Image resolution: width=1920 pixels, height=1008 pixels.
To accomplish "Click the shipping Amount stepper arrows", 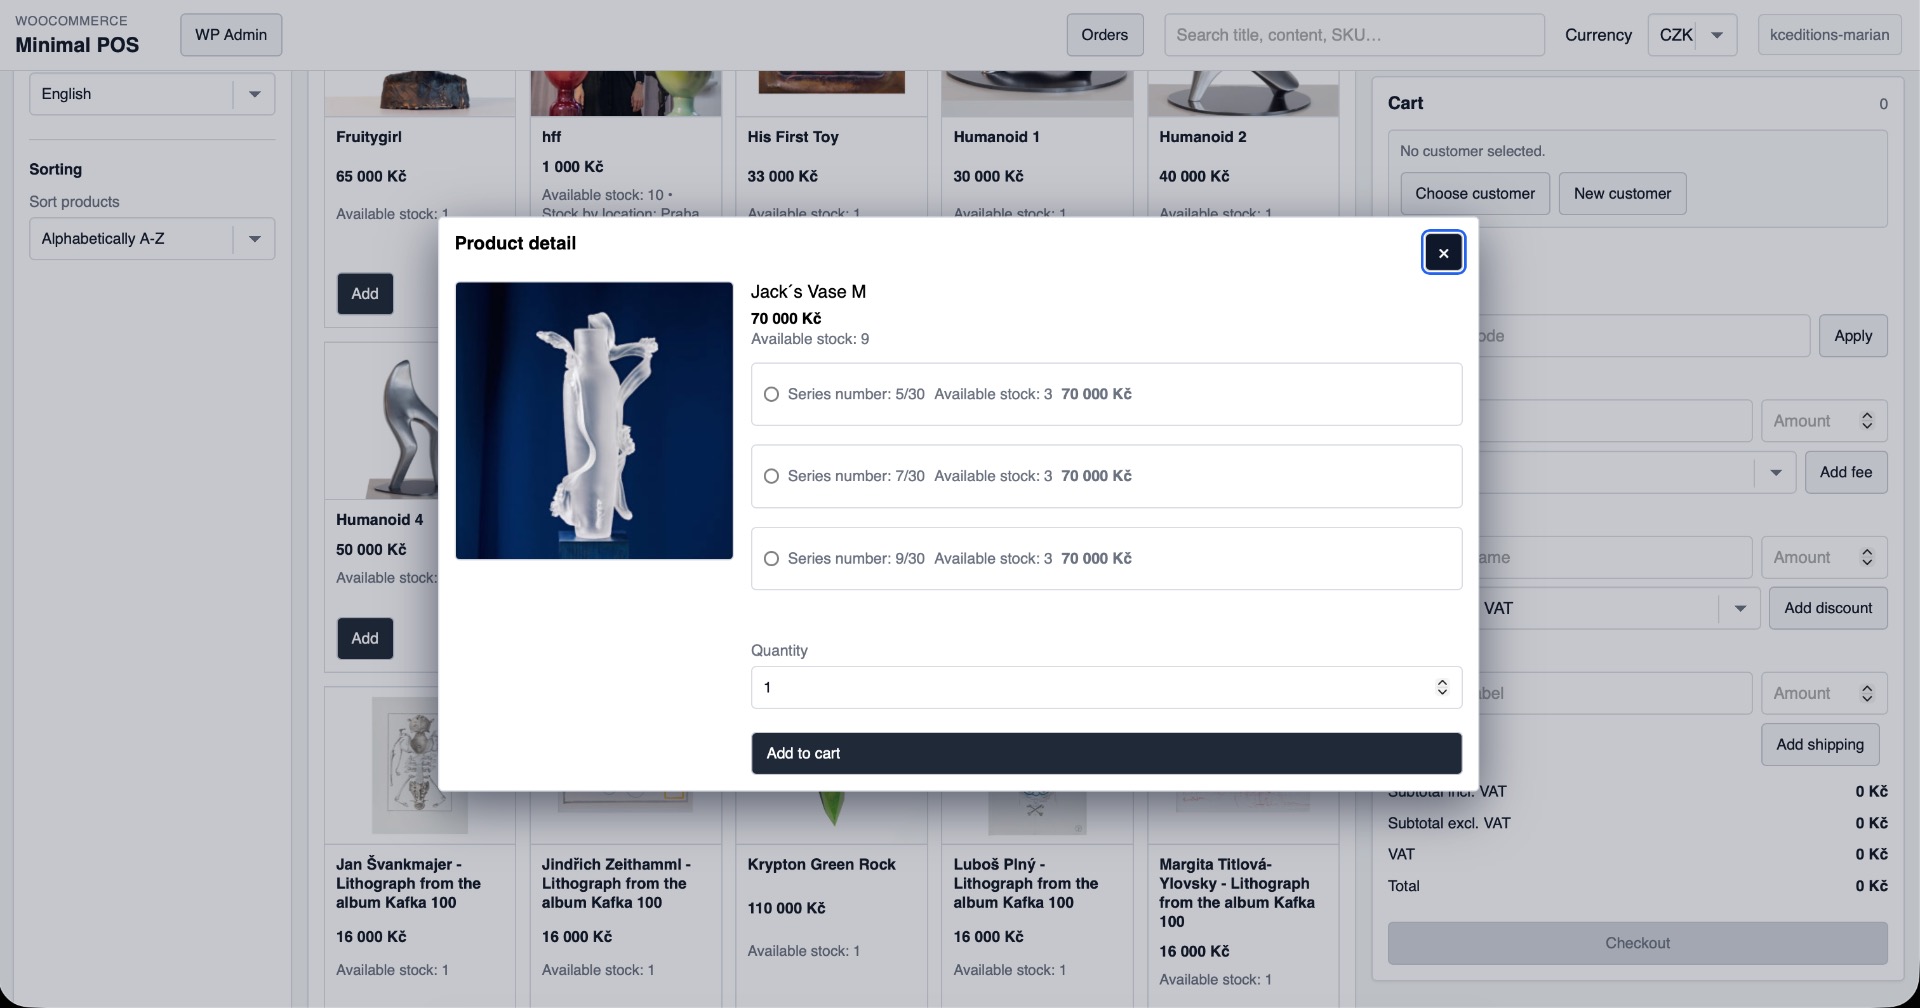I will [1867, 693].
